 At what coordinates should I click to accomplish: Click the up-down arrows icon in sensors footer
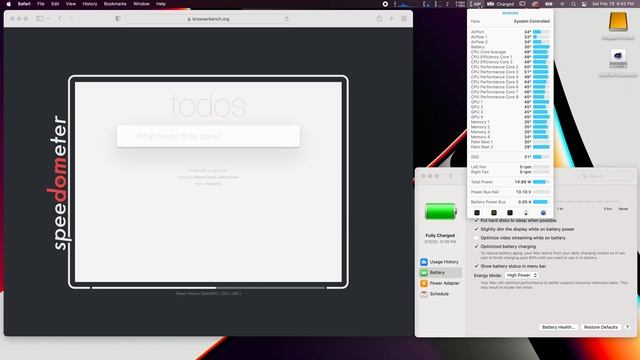526,213
